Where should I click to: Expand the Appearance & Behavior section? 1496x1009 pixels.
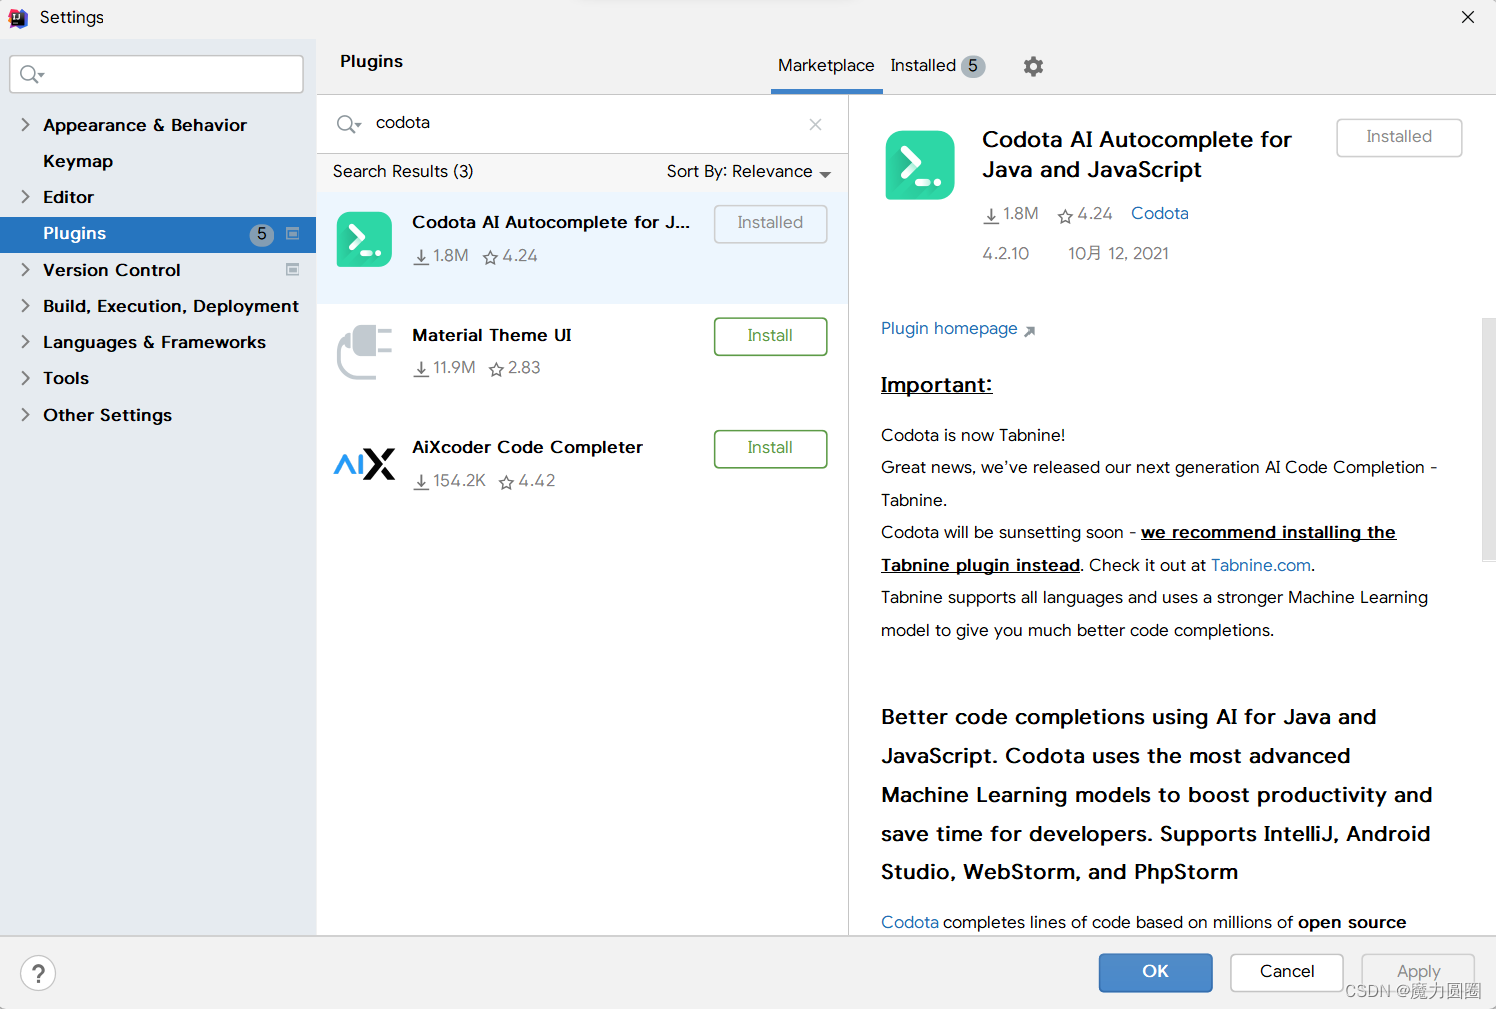coord(26,125)
